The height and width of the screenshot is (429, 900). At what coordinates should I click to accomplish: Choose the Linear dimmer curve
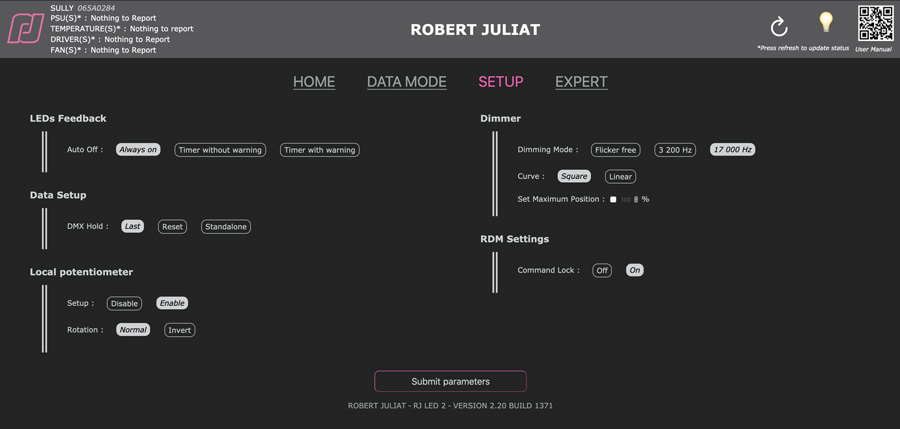620,177
